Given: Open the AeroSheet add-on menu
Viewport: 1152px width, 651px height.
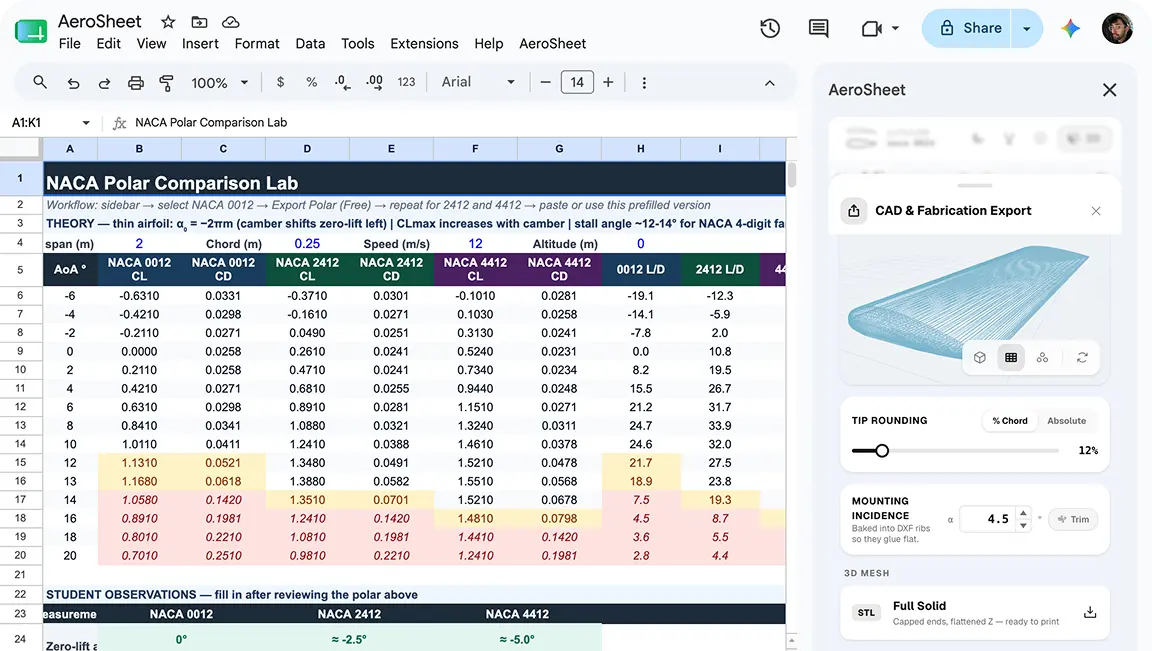Looking at the screenshot, I should point(552,43).
